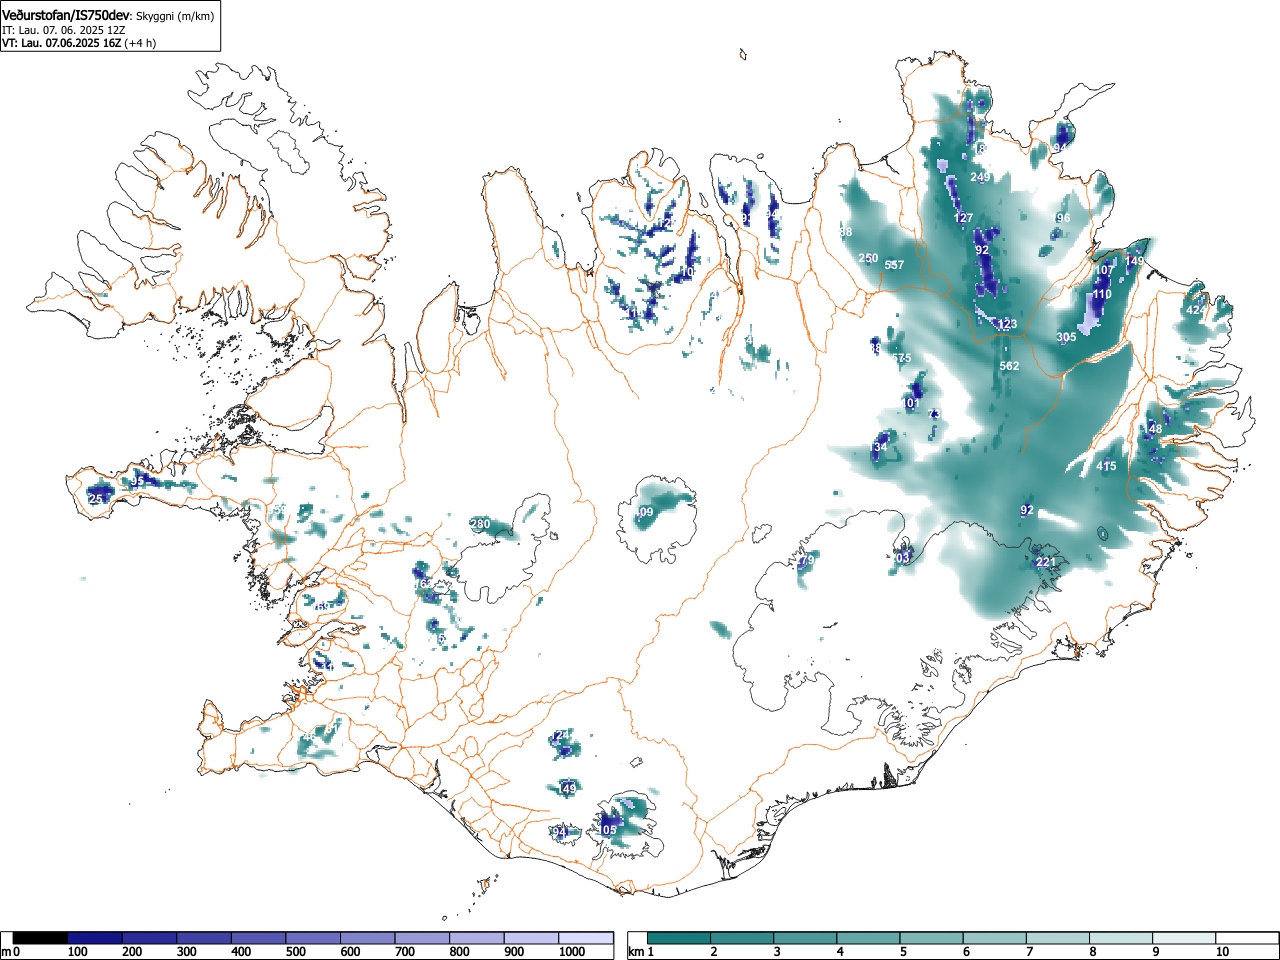Image resolution: width=1280 pixels, height=960 pixels.
Task: Click the visibility value 101 on map
Action: click(910, 404)
